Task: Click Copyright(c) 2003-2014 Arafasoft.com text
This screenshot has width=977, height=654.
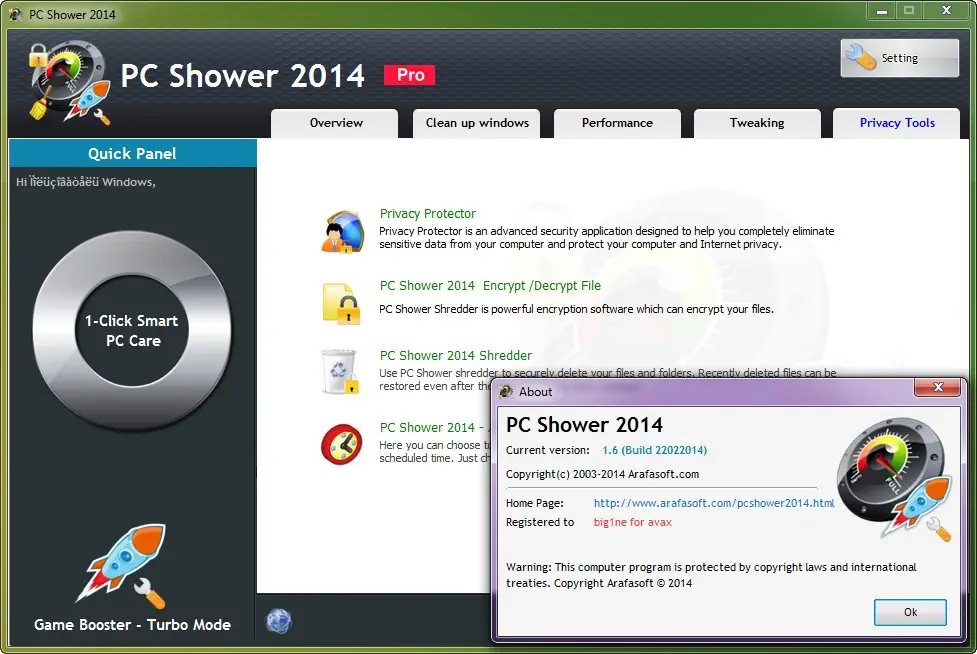Action: tap(602, 474)
